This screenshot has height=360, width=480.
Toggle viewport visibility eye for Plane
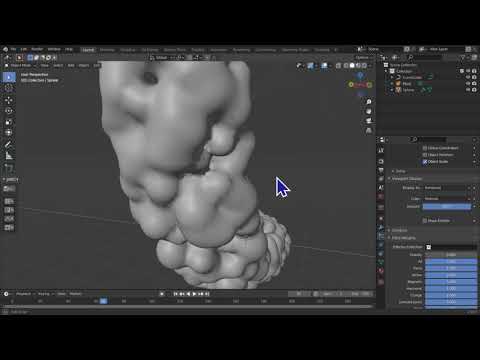pyautogui.click(x=468, y=84)
